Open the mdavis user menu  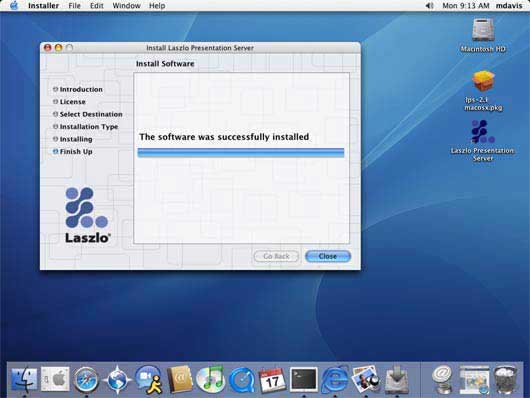(509, 6)
